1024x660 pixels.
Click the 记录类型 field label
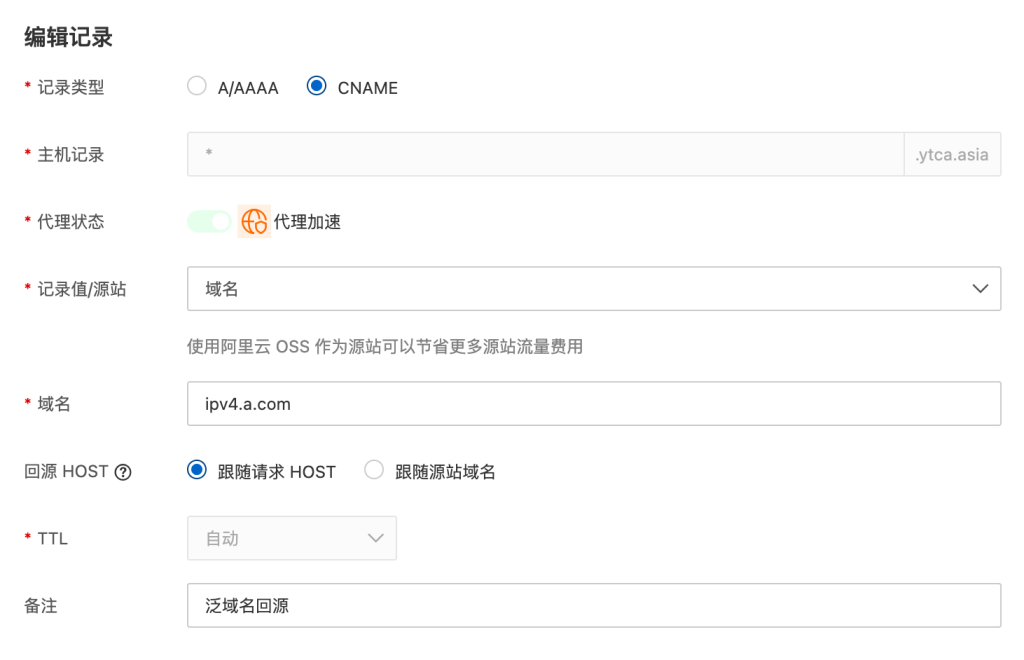click(x=70, y=88)
